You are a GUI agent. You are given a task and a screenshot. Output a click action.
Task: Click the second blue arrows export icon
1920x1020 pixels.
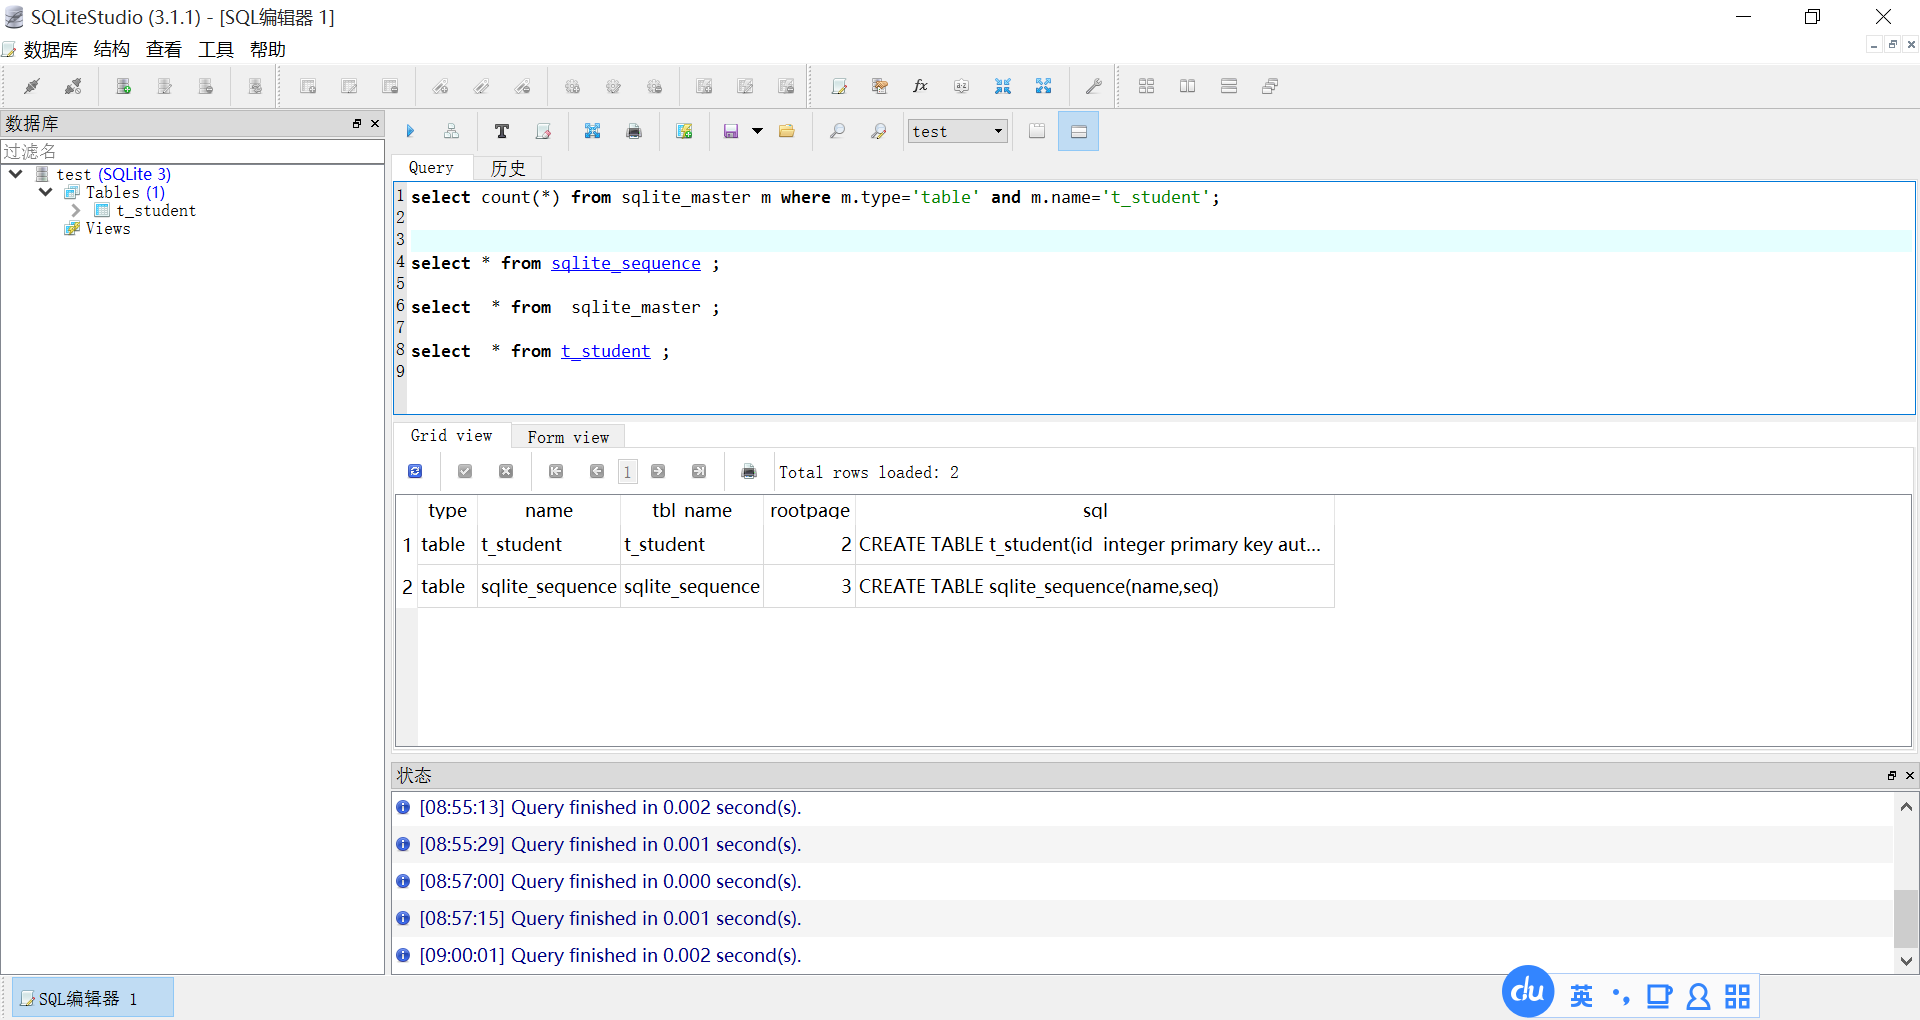point(1044,86)
